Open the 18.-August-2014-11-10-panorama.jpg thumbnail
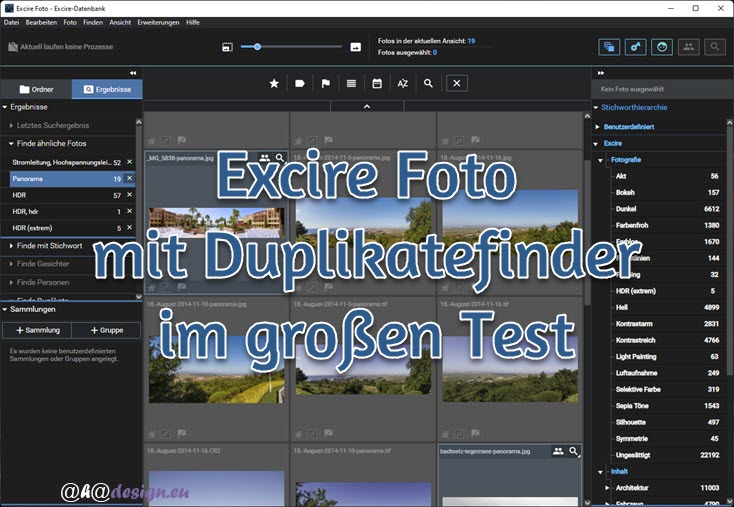The width and height of the screenshot is (734, 507). 216,369
